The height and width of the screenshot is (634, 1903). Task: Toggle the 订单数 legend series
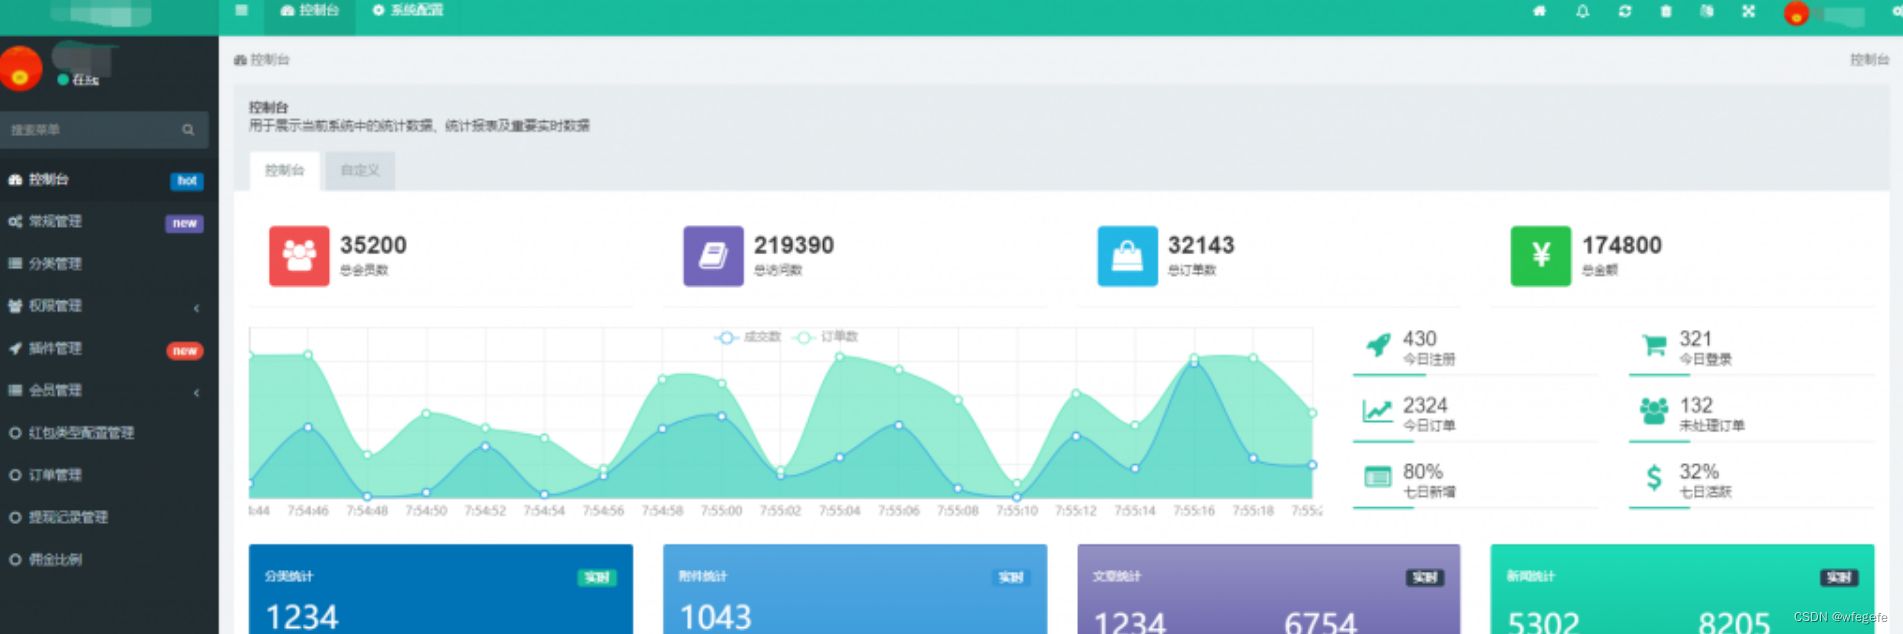pos(826,337)
